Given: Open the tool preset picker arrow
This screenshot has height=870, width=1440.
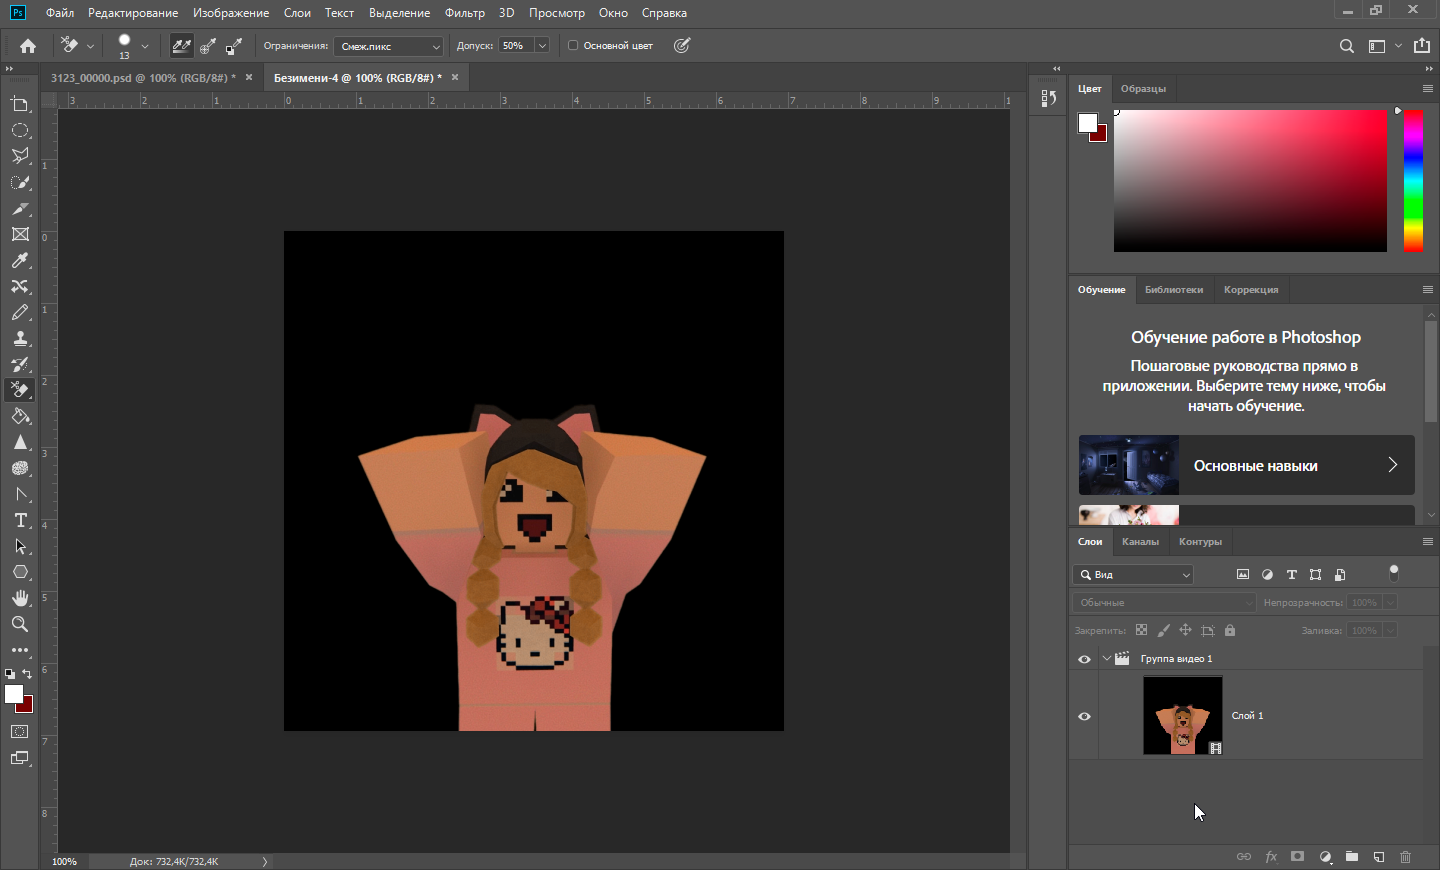Looking at the screenshot, I should coord(90,46).
